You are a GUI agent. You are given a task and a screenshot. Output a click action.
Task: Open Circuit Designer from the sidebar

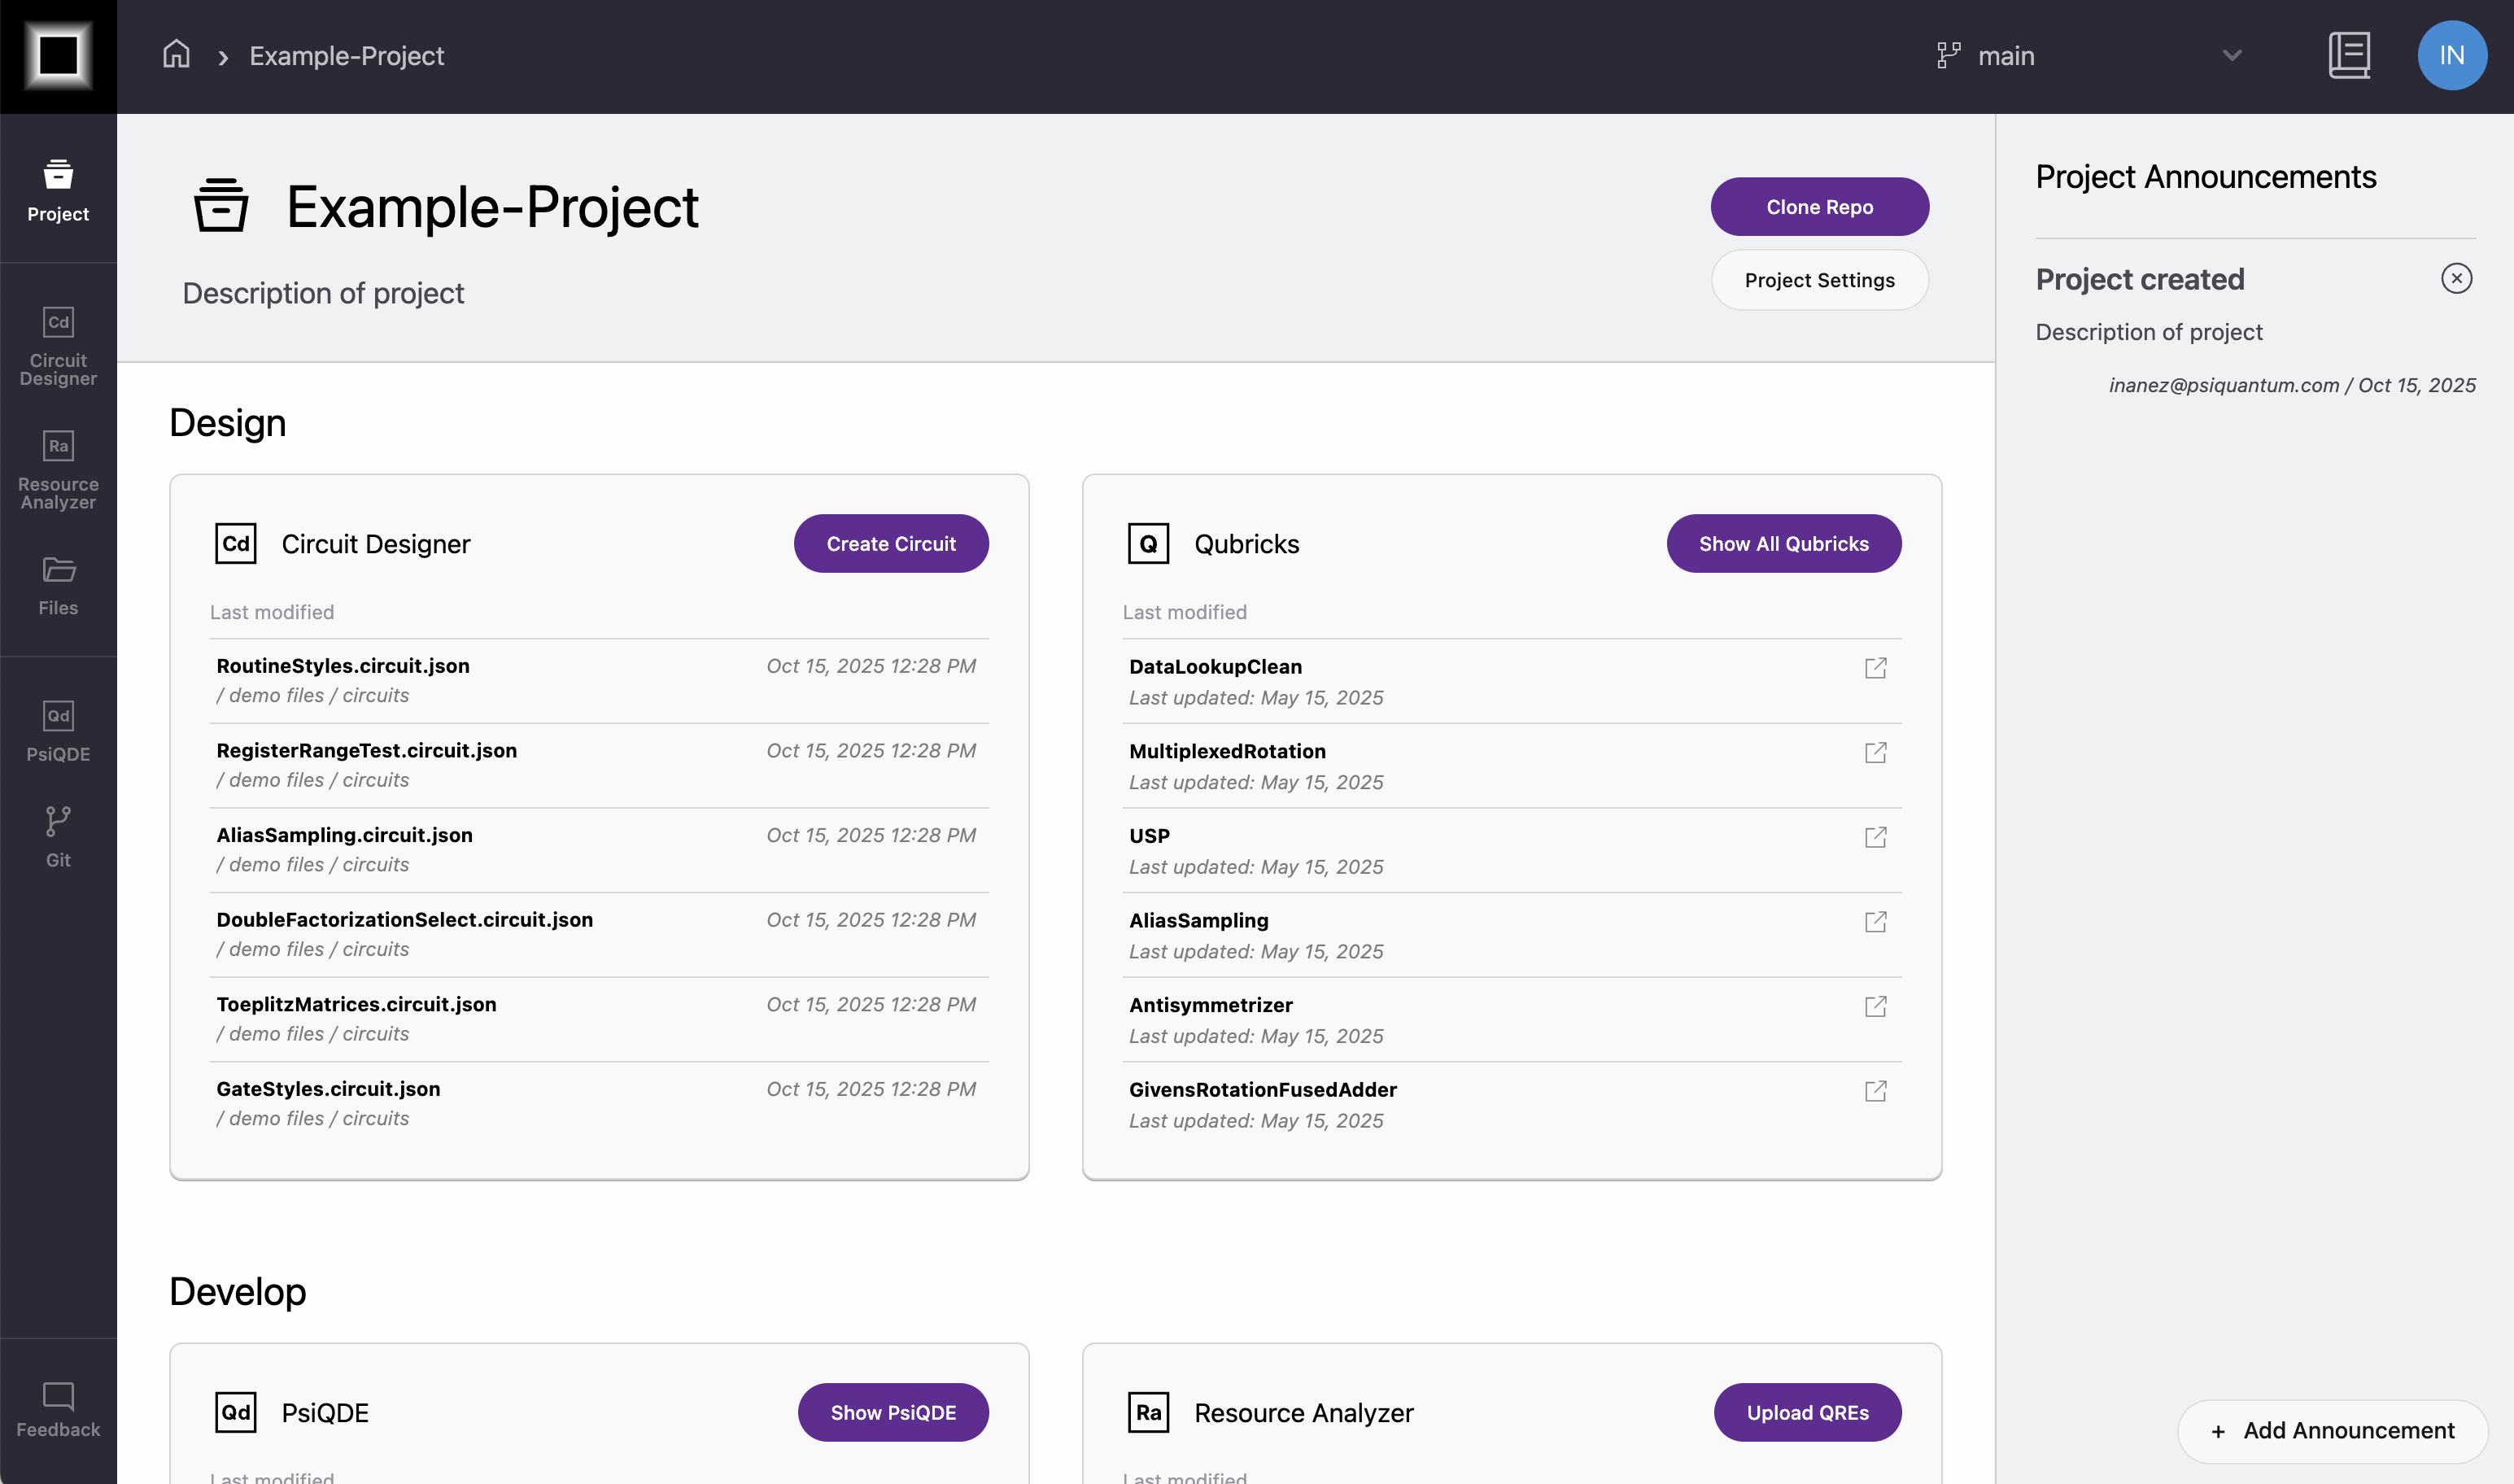(58, 346)
